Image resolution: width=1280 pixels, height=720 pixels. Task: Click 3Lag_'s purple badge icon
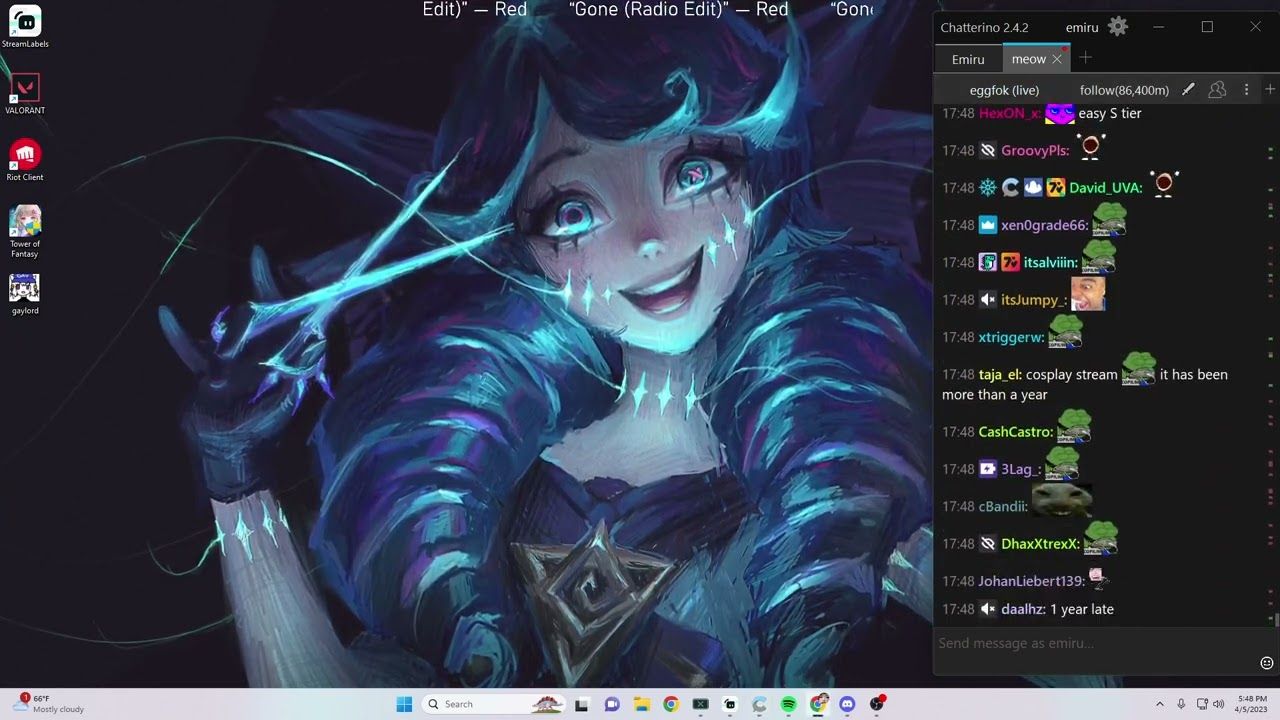pos(987,469)
